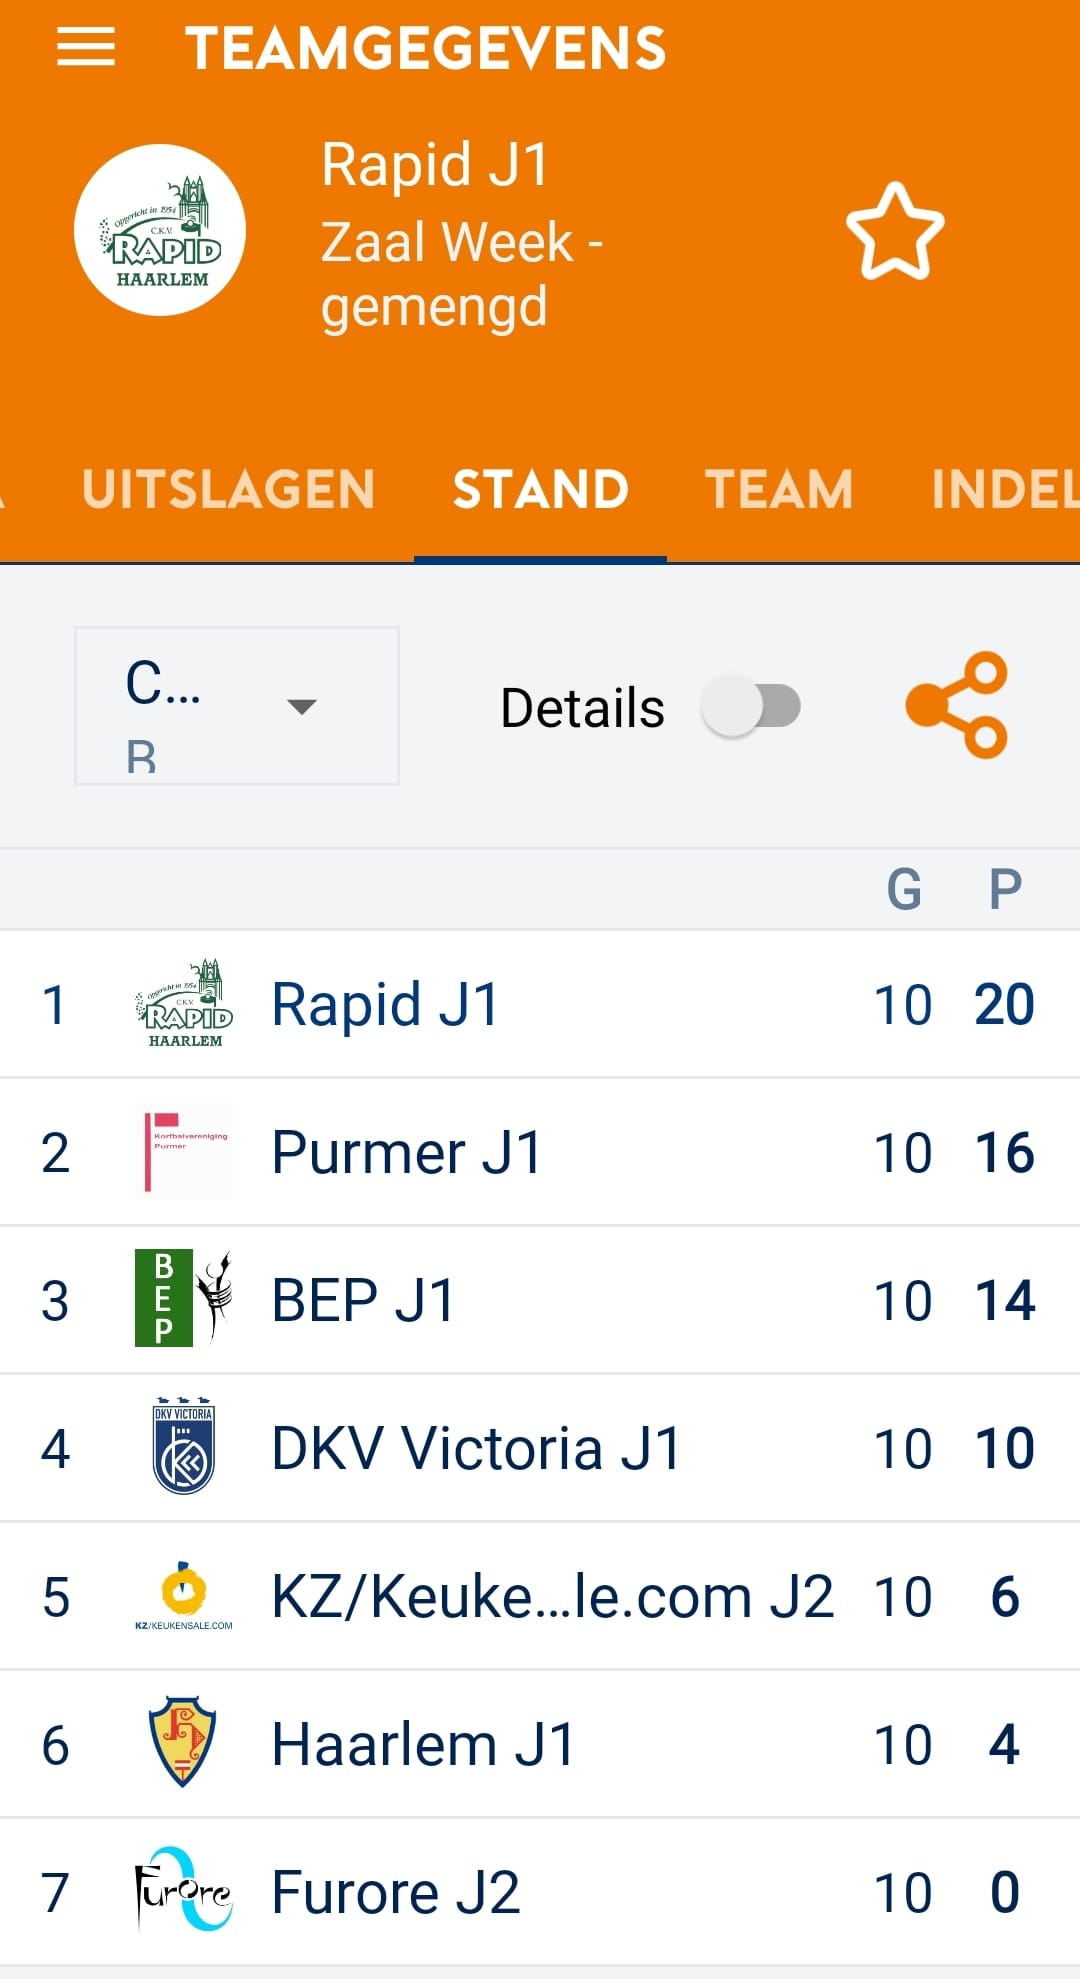Open Haarlem J1 team row
Screen dimensions: 1080x1979
point(540,1744)
